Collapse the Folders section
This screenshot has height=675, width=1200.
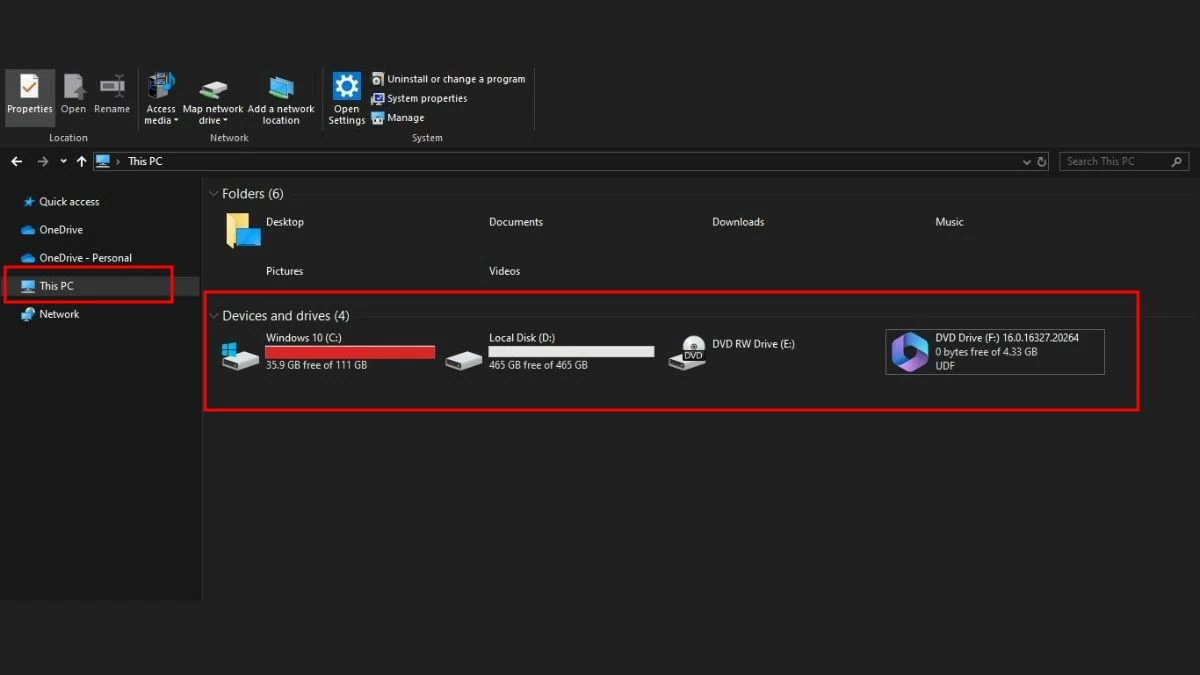(214, 193)
